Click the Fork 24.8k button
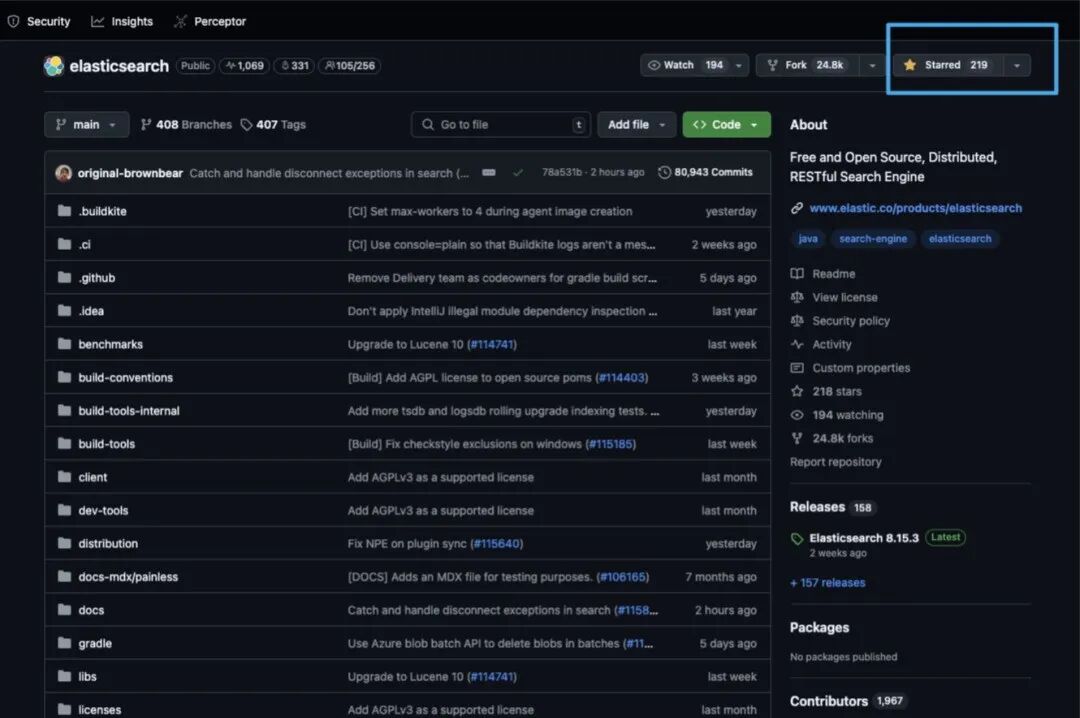Viewport: 1080px width, 718px height. pyautogui.click(x=807, y=65)
